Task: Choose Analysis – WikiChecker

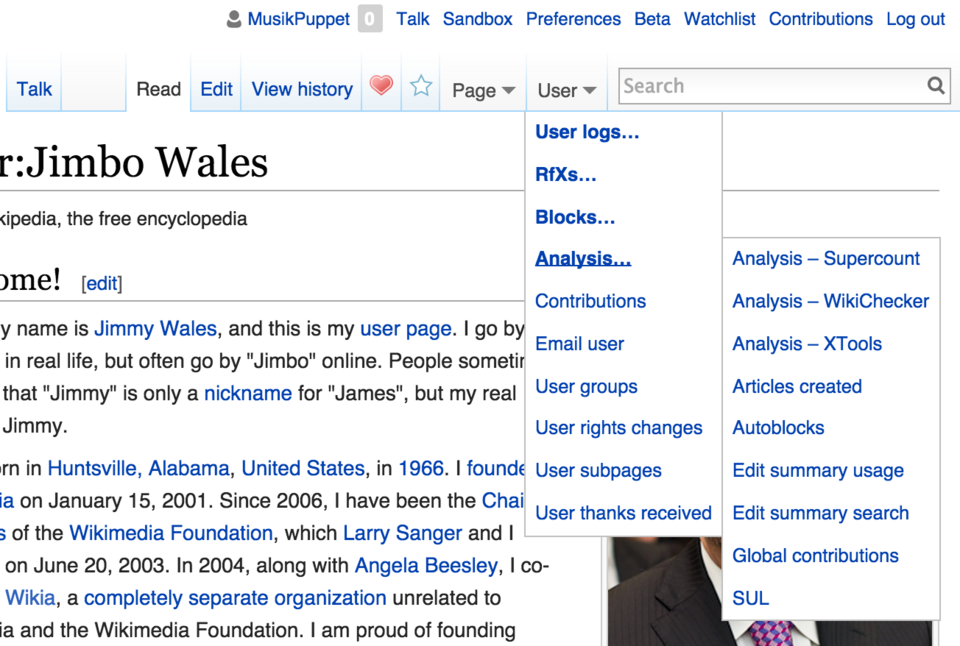Action: click(831, 301)
